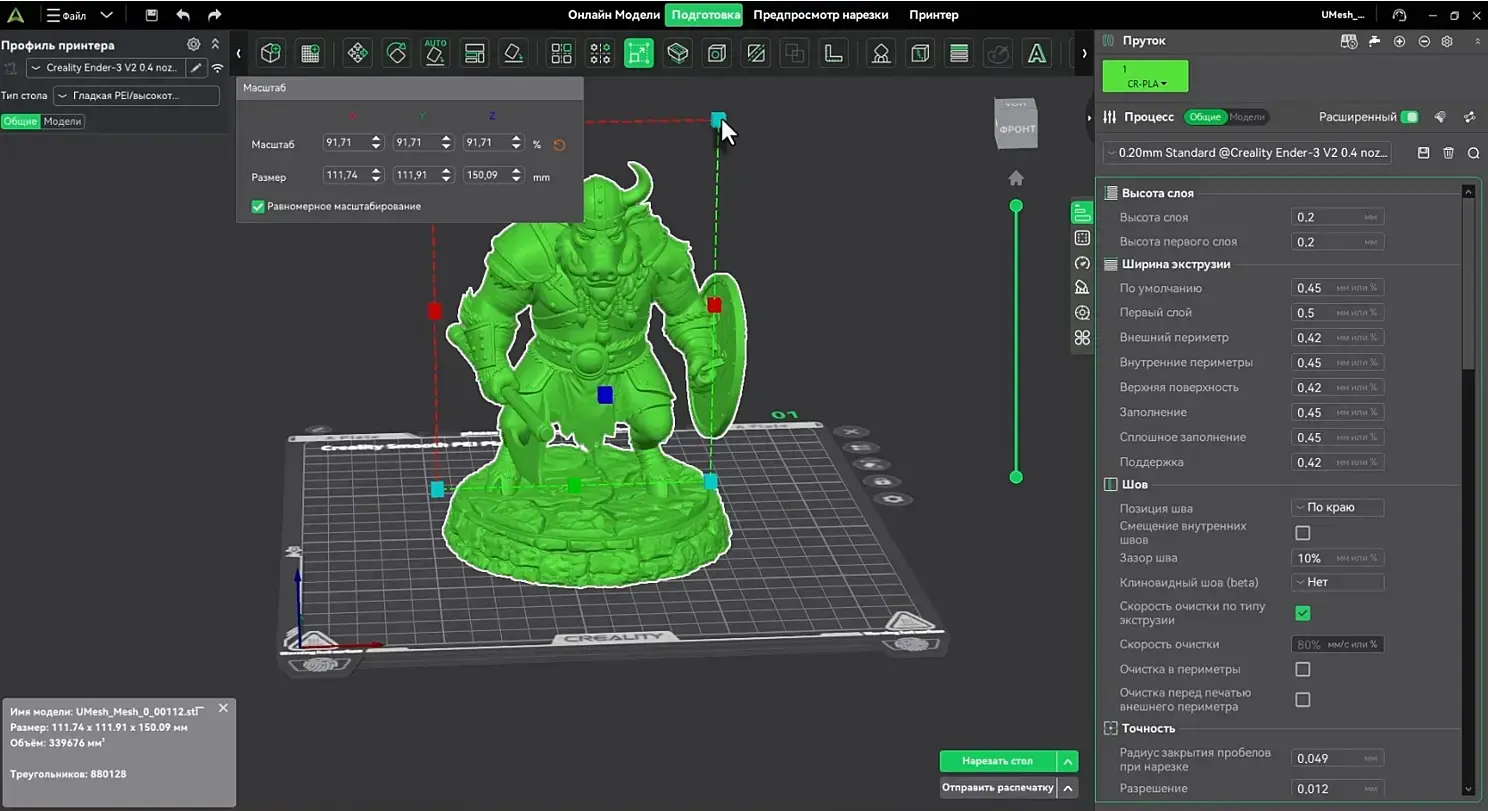Click the Нарезать стол button
This screenshot has height=811, width=1488.
coord(998,761)
